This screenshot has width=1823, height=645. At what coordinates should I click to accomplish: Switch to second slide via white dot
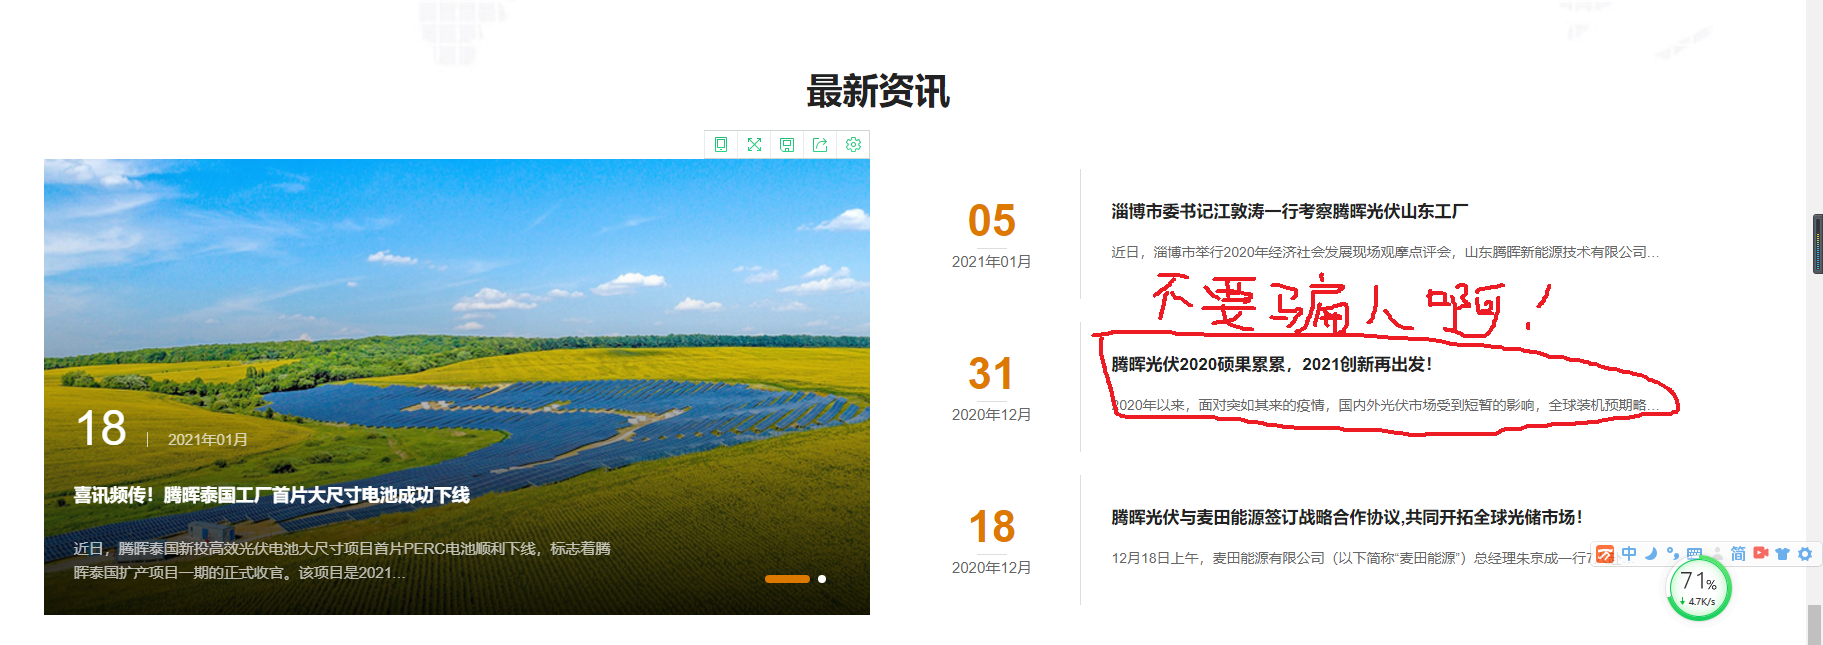coord(822,579)
